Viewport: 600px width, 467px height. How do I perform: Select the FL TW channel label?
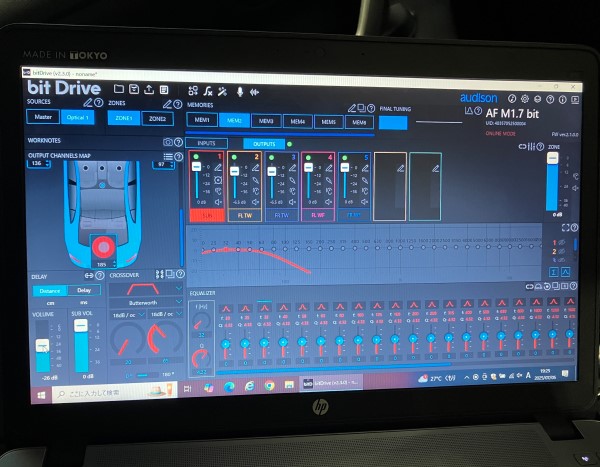[245, 216]
